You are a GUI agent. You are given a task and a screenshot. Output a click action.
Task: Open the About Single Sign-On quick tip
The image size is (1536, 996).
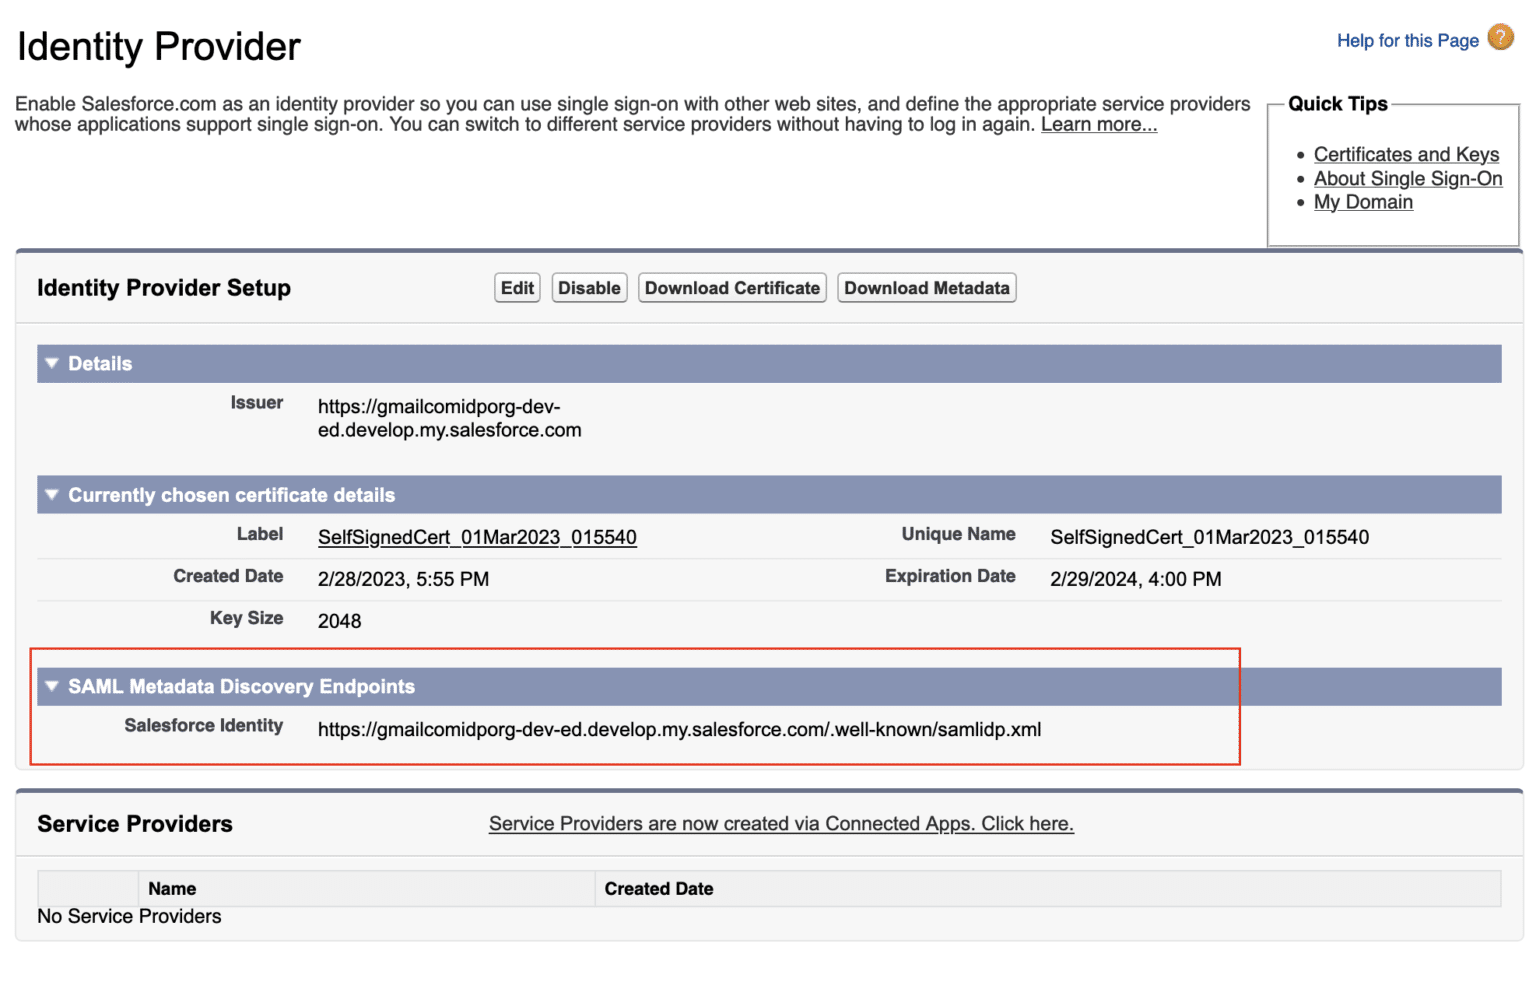point(1408,178)
